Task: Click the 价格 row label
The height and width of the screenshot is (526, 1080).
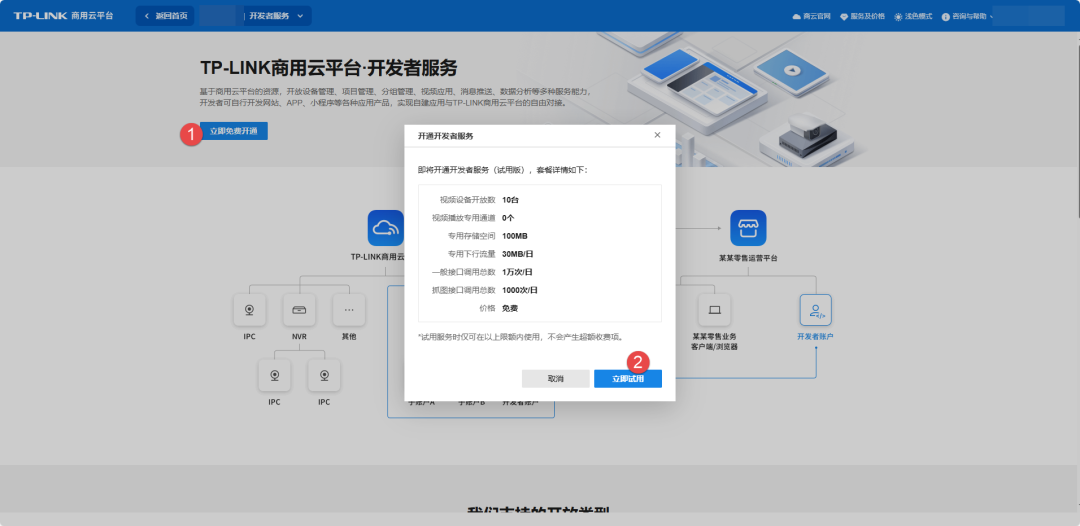Action: 488,308
